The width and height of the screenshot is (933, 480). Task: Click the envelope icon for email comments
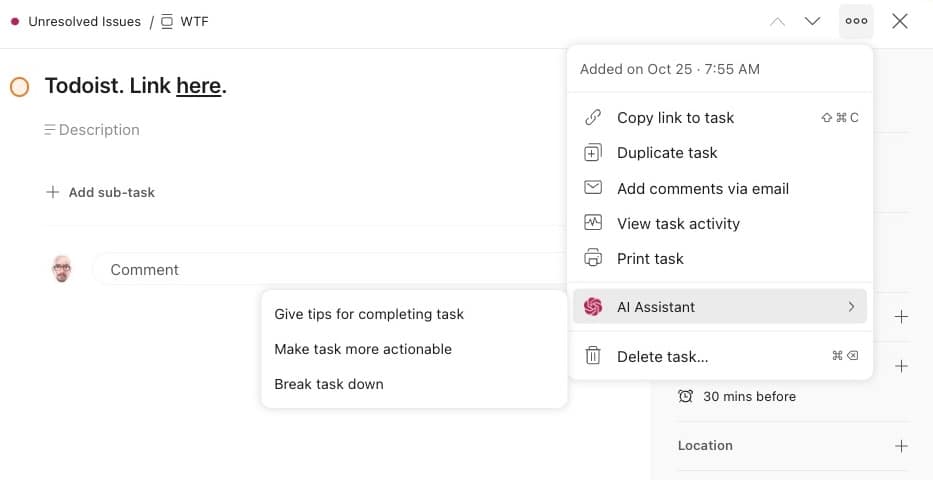click(593, 188)
